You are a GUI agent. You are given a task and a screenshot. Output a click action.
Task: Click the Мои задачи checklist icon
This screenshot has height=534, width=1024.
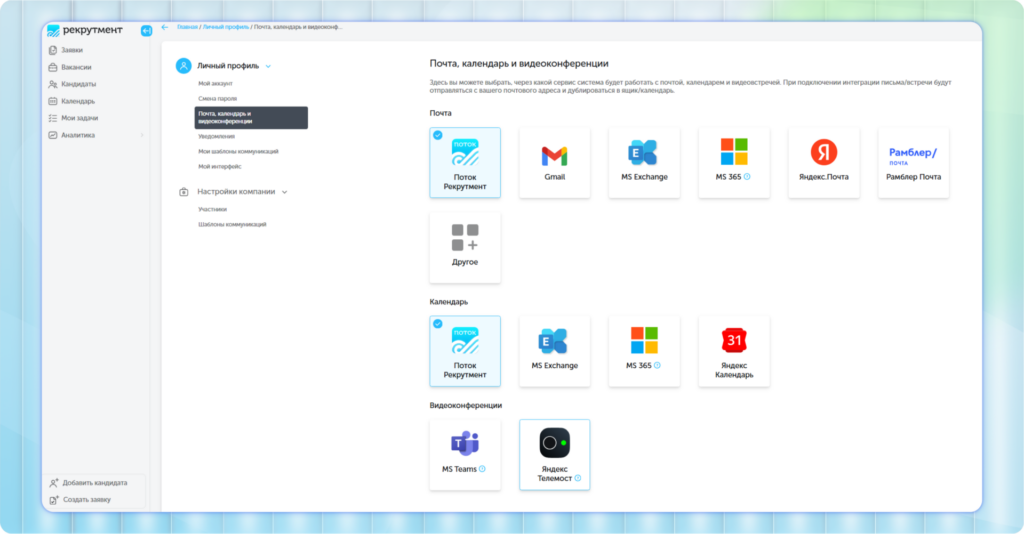pos(53,118)
